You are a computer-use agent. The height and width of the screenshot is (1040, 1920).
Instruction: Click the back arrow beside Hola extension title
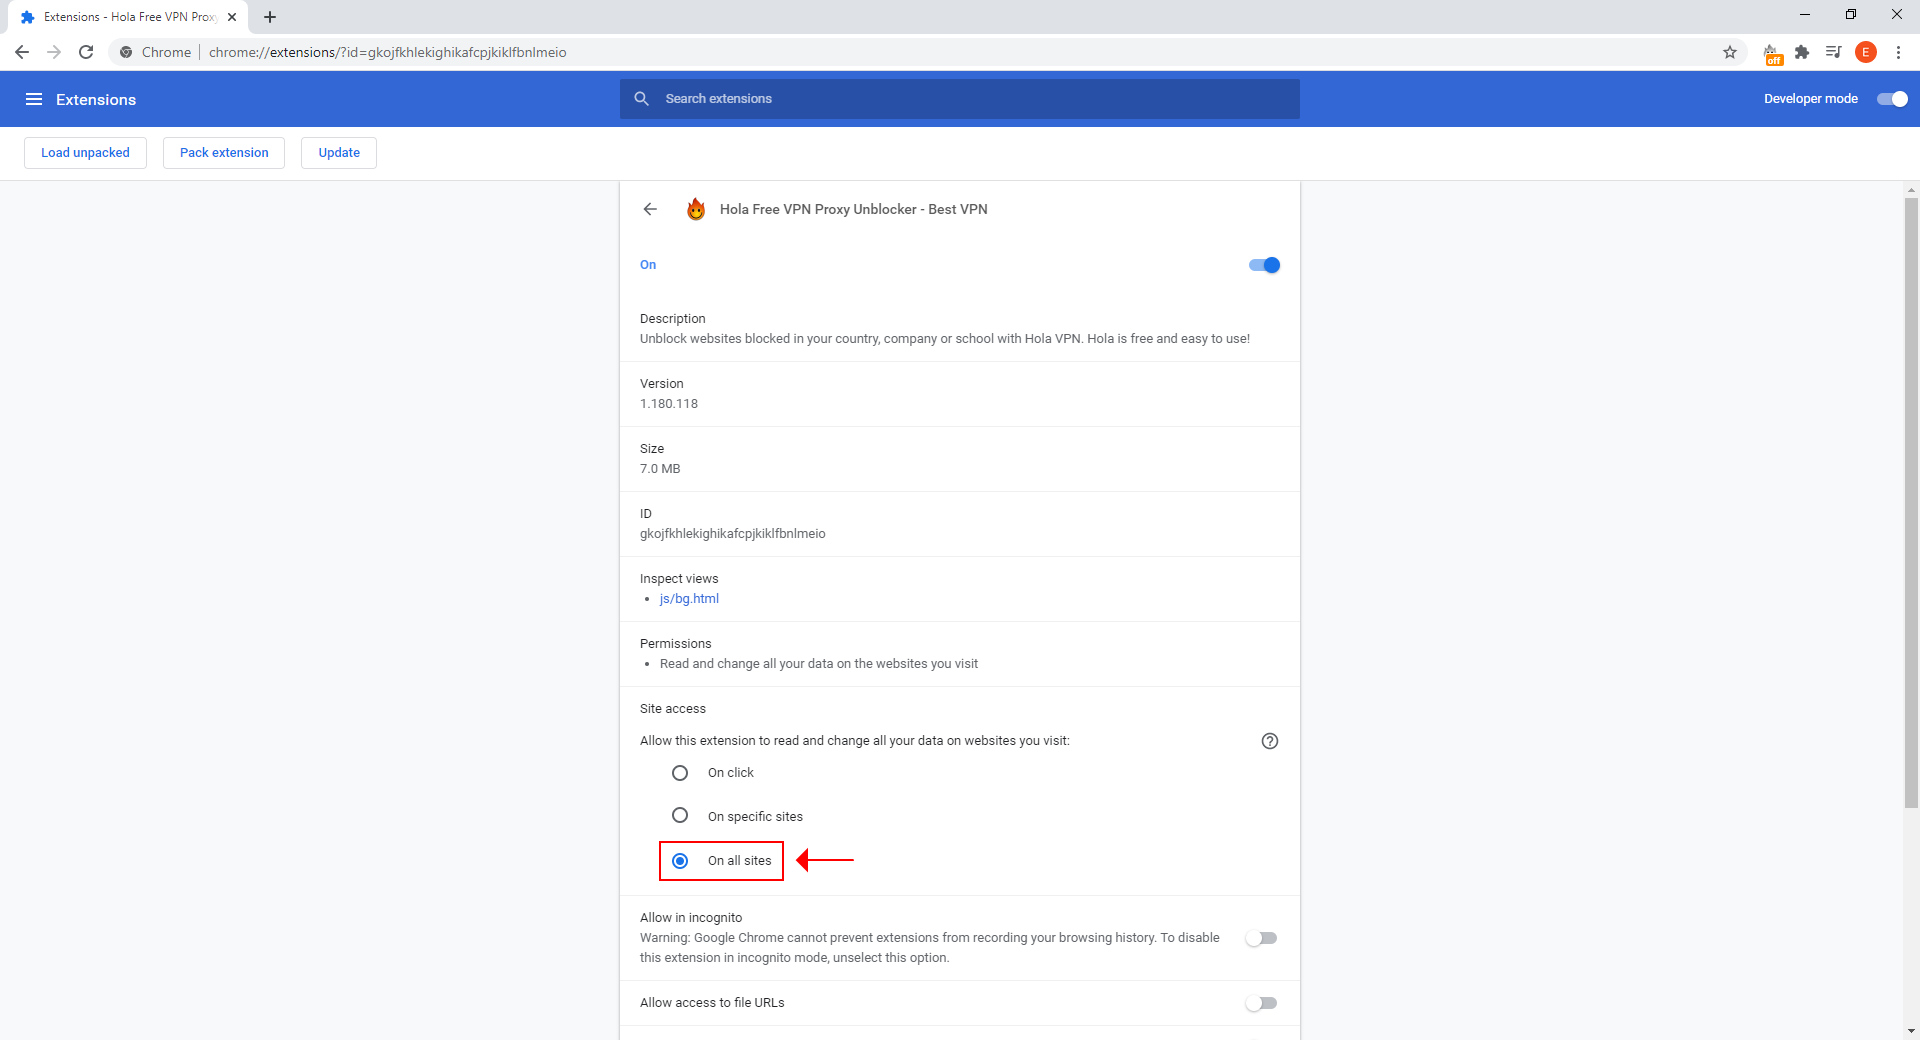point(650,209)
